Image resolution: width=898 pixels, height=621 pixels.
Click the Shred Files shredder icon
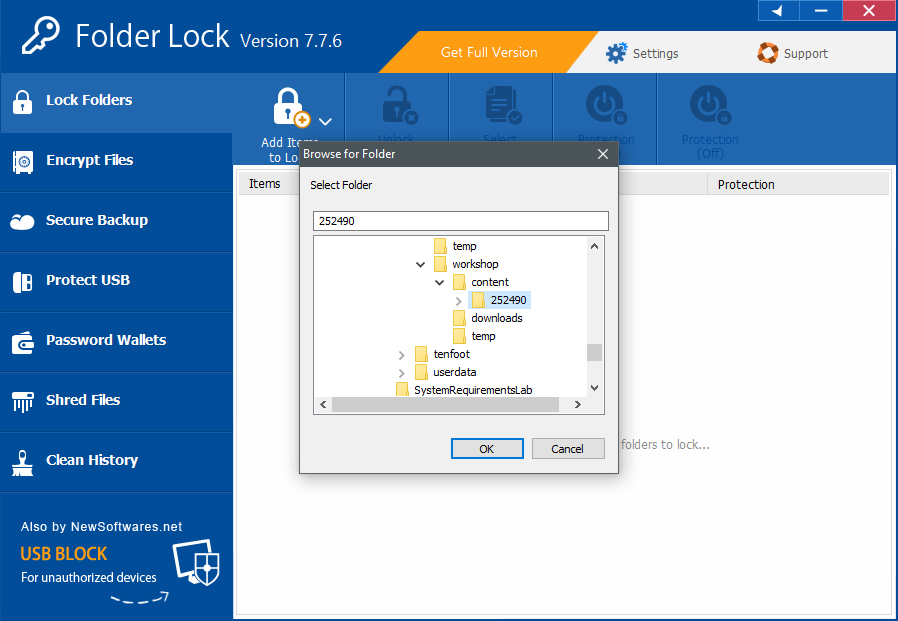click(23, 402)
